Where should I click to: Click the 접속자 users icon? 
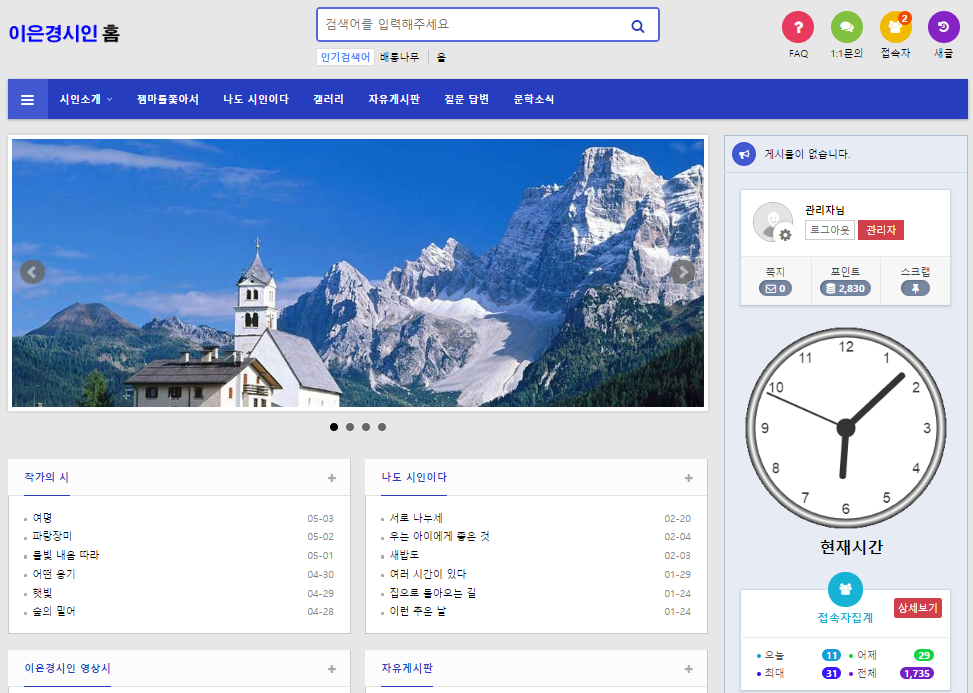[895, 27]
